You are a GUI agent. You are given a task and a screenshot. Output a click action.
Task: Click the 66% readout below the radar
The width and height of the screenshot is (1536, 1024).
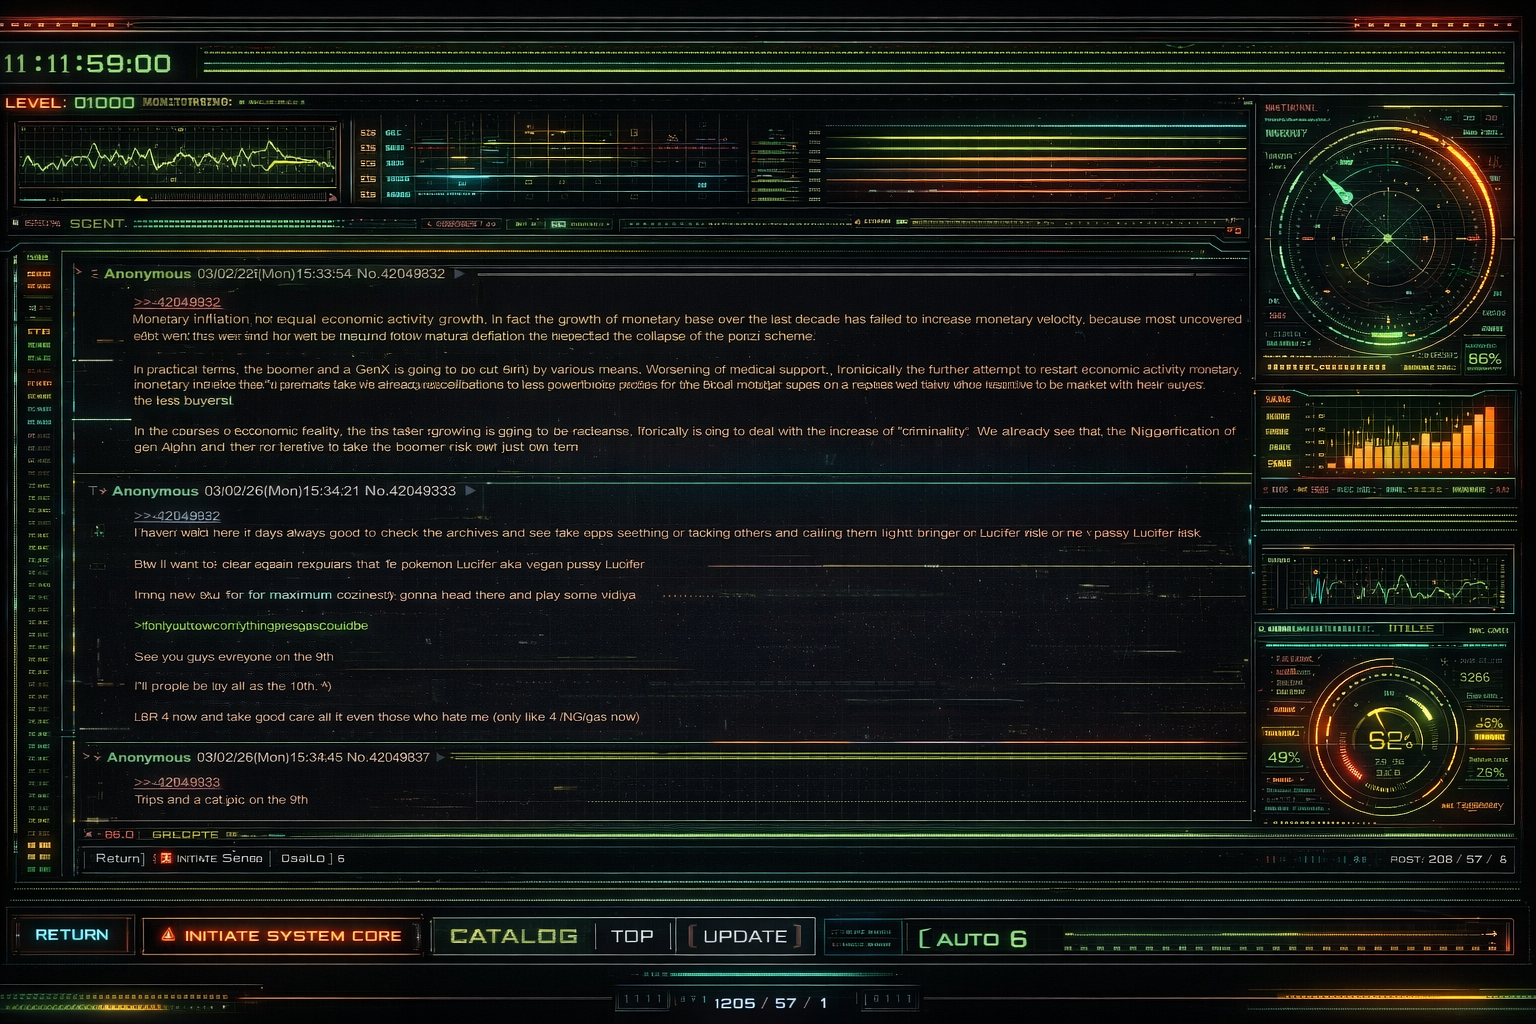(1484, 359)
